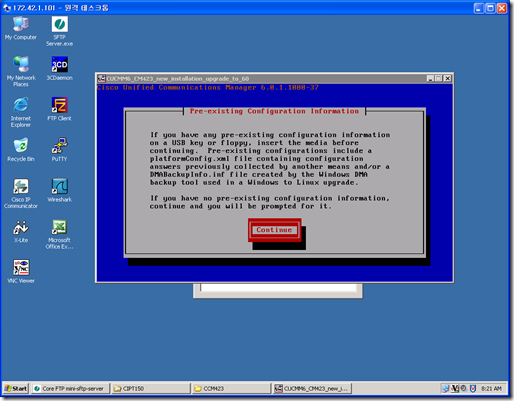Launch 3CDaemon desktop icon
The image size is (514, 401).
coord(59,68)
